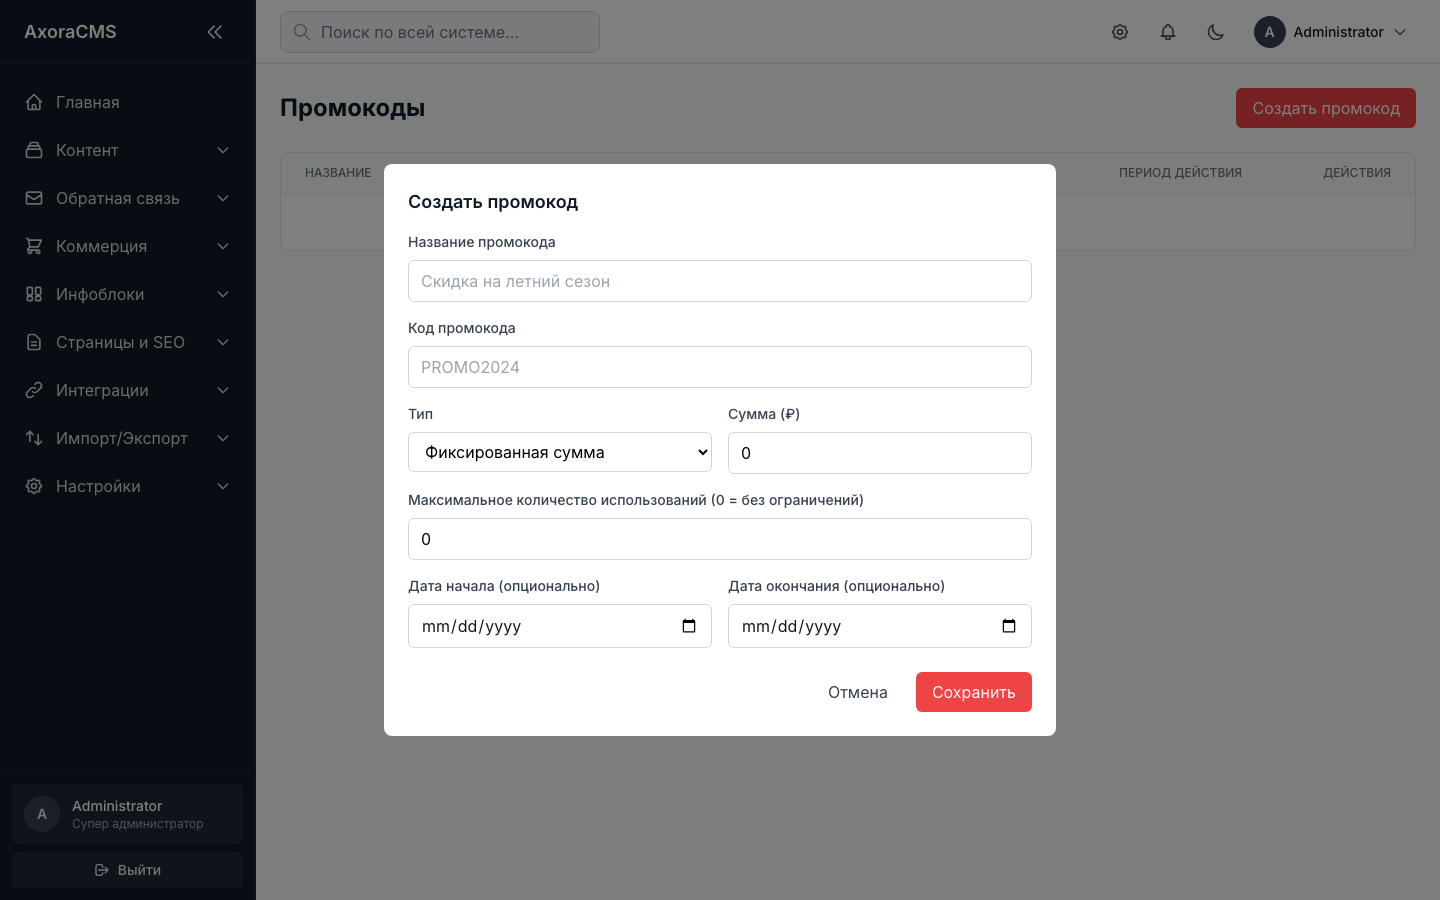Expand the Интеграции menu chevron
Image resolution: width=1440 pixels, height=900 pixels.
(223, 390)
